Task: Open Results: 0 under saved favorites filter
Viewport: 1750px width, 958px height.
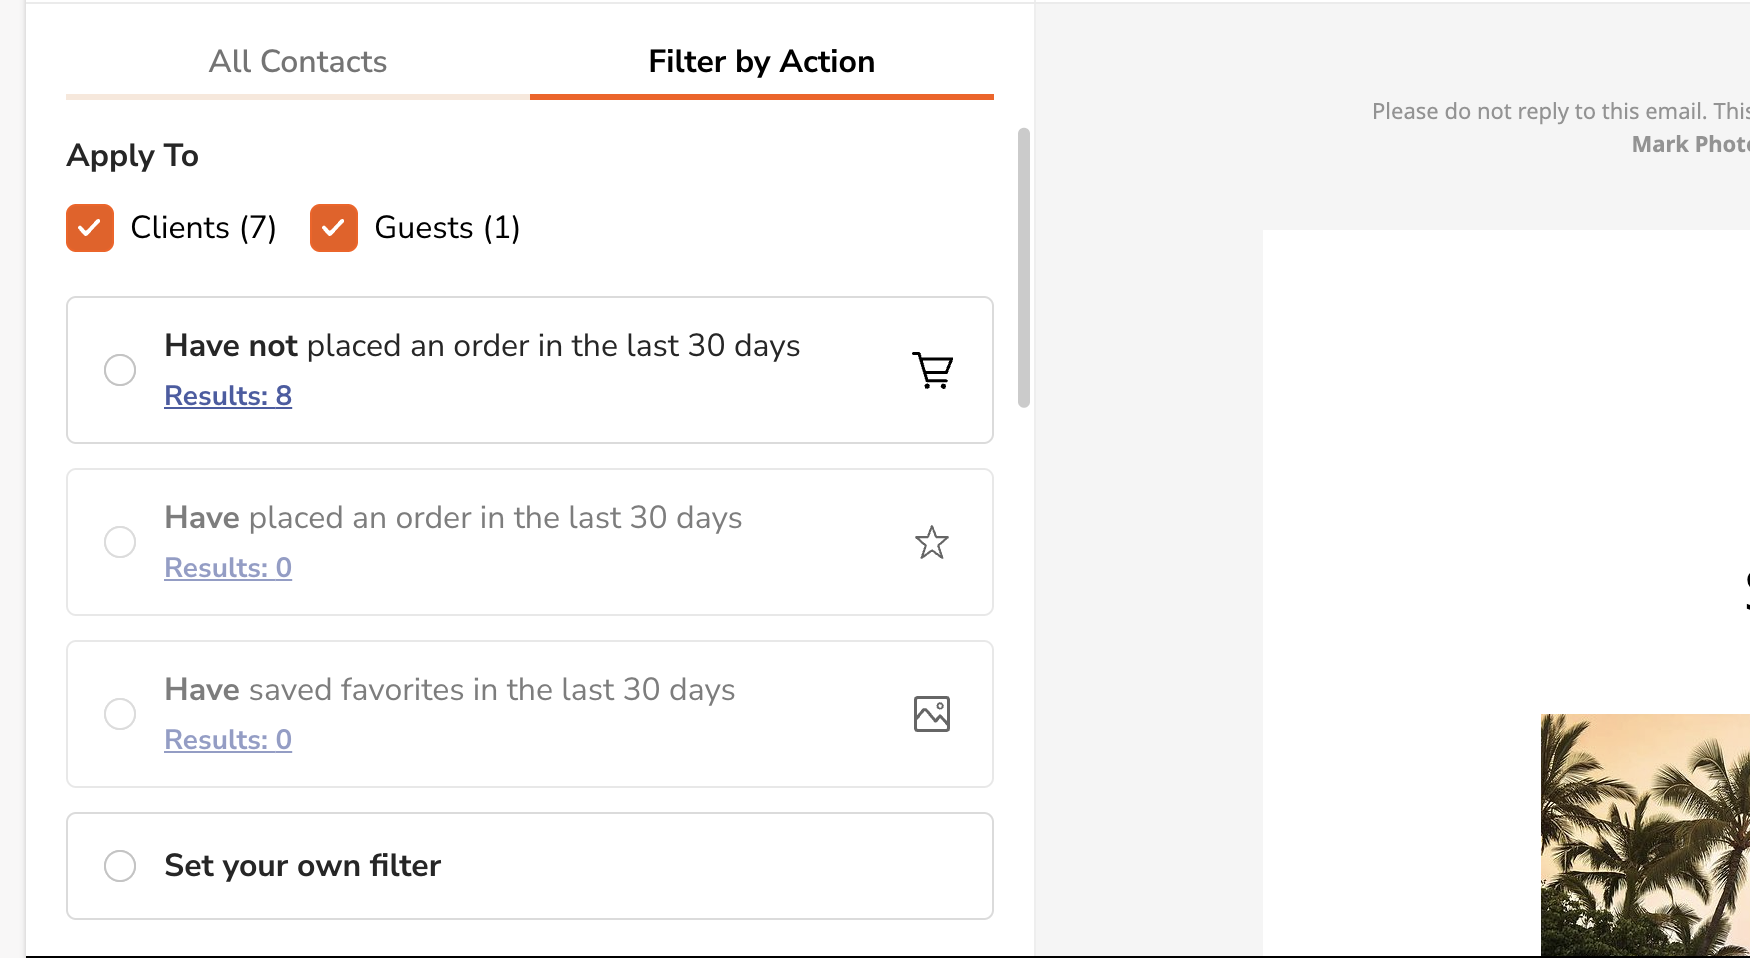Action: (227, 739)
